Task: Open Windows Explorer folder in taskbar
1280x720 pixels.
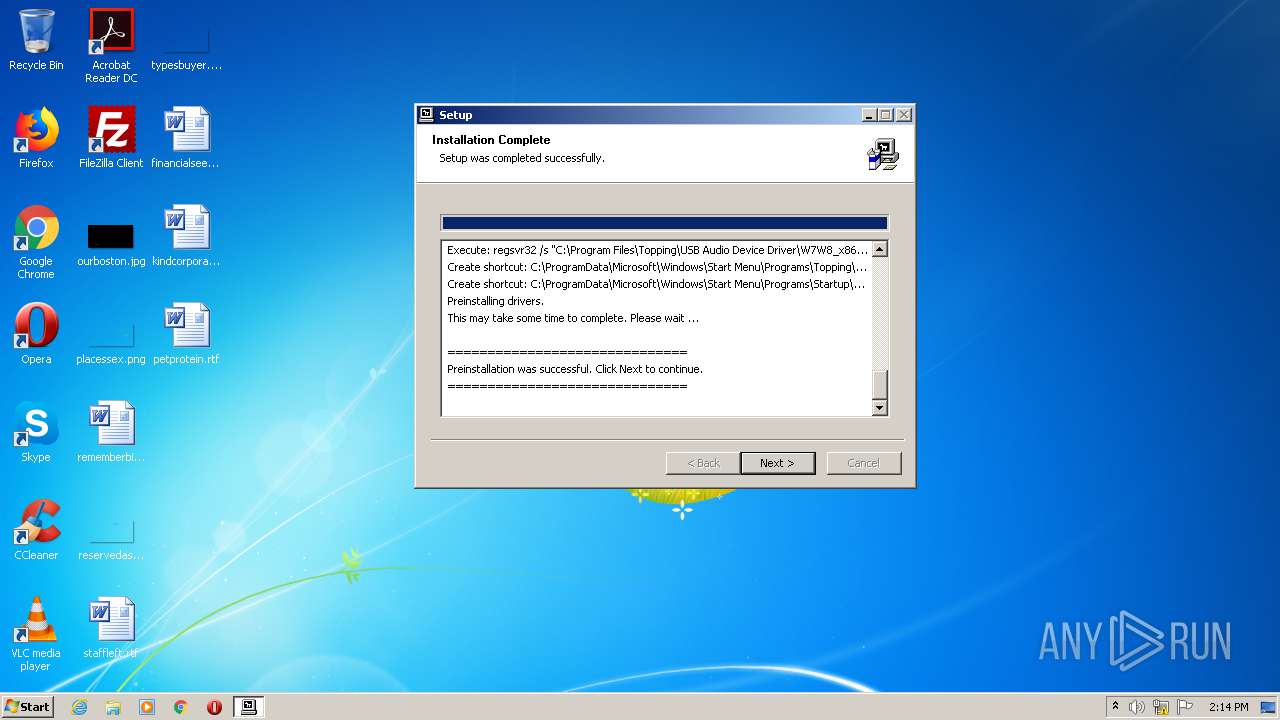Action: pos(113,707)
